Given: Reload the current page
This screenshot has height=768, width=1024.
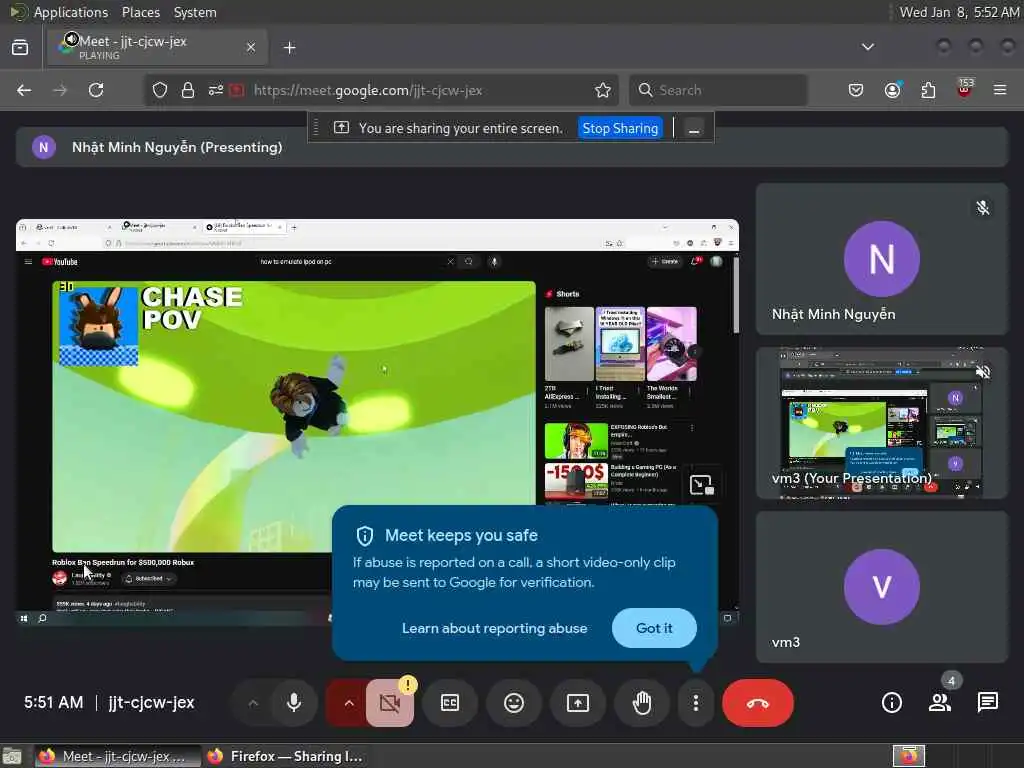Looking at the screenshot, I should point(96,90).
